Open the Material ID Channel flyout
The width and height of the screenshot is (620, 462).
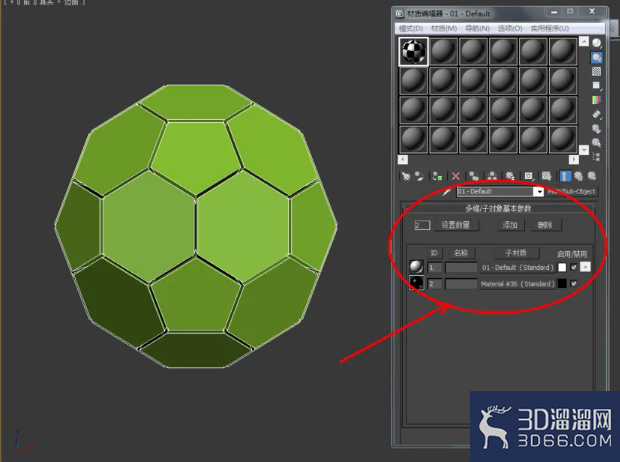coord(528,176)
